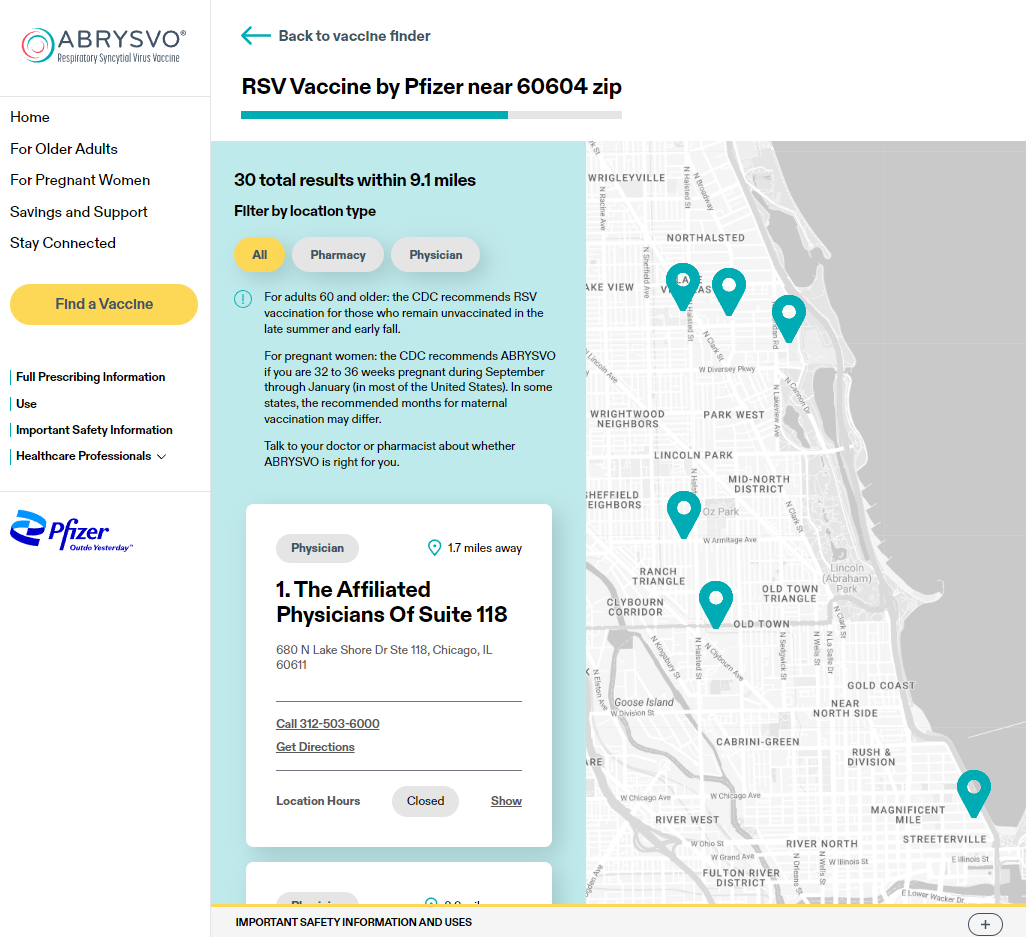Show location hours for first result
The image size is (1026, 937).
pyautogui.click(x=506, y=801)
